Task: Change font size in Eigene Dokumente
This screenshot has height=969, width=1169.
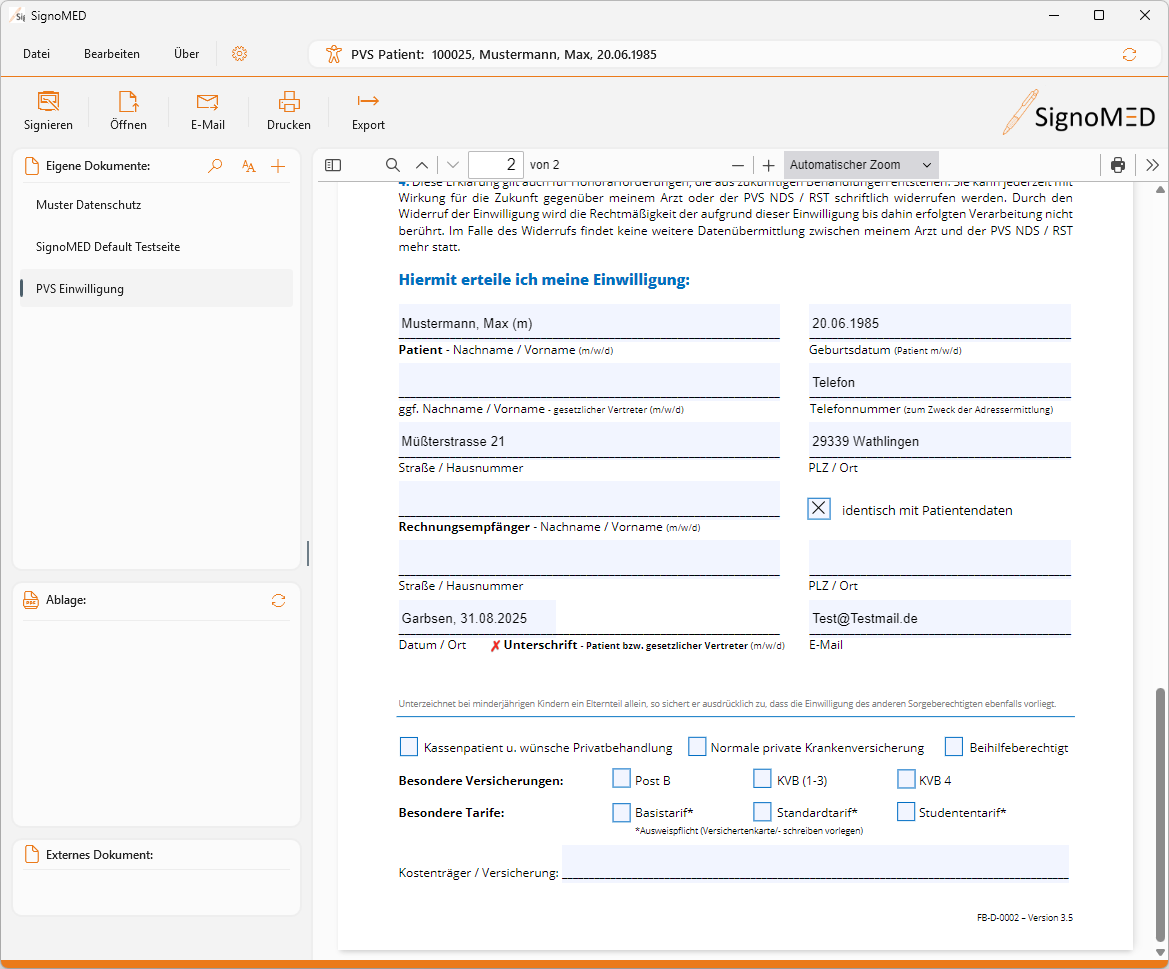Action: point(249,165)
